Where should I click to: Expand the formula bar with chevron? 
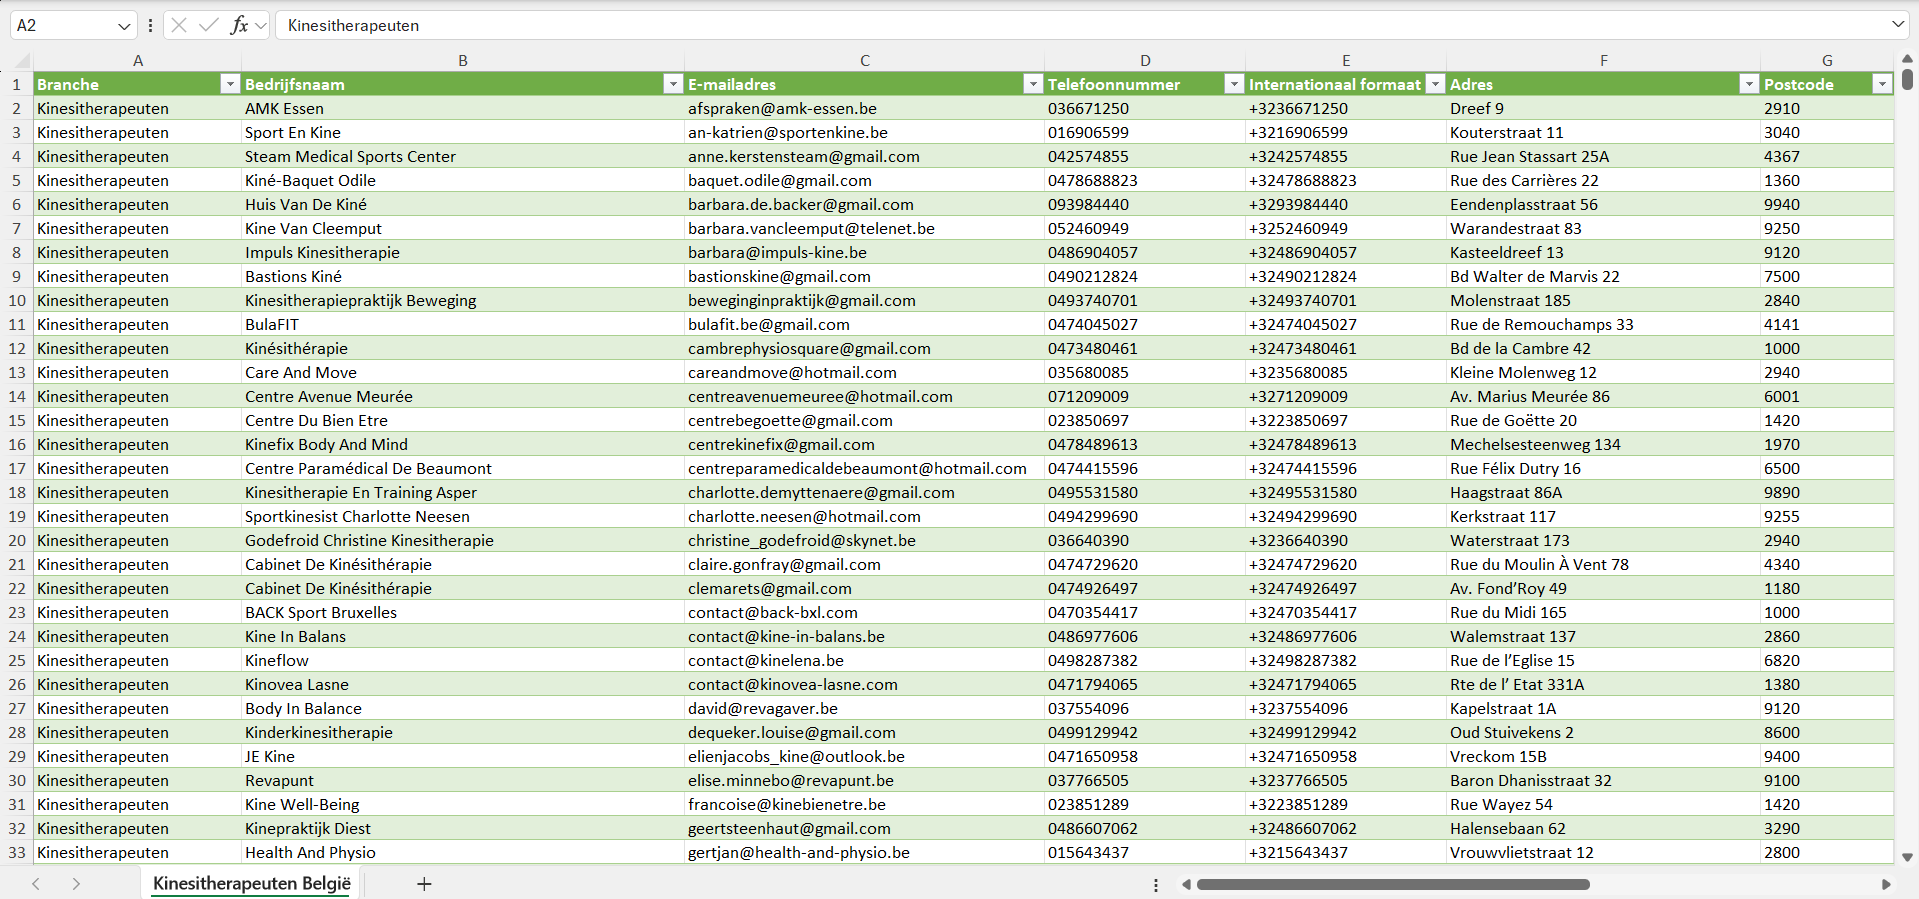tap(1897, 24)
